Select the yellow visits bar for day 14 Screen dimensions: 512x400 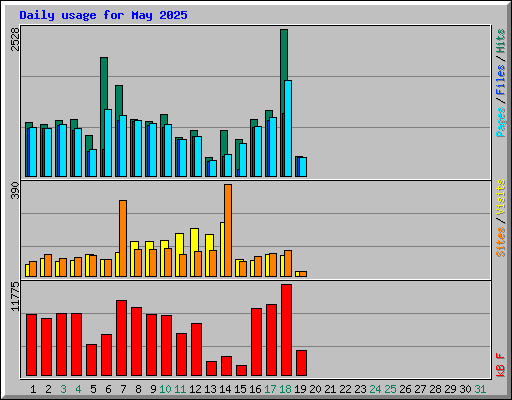pyautogui.click(x=222, y=249)
